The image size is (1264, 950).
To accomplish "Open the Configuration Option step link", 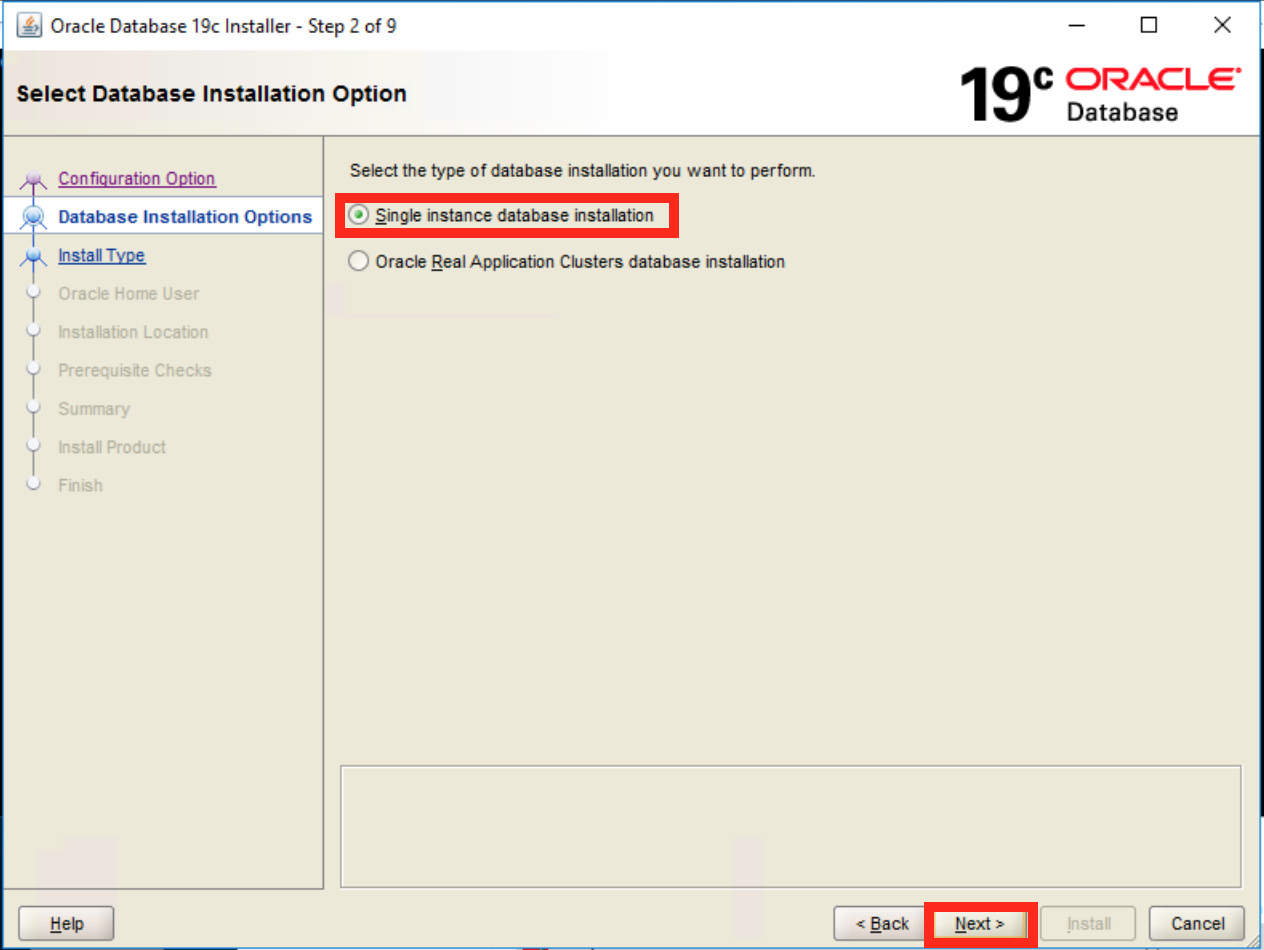I will point(137,179).
